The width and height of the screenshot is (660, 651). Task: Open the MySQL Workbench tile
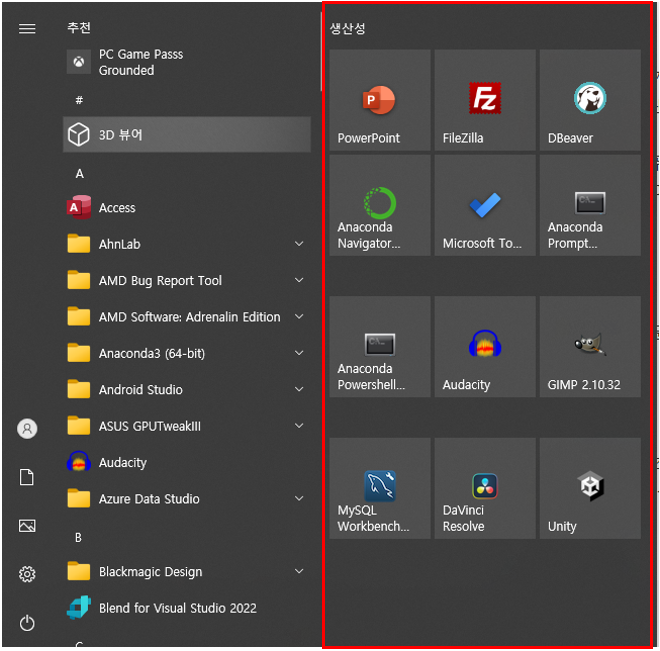(380, 488)
